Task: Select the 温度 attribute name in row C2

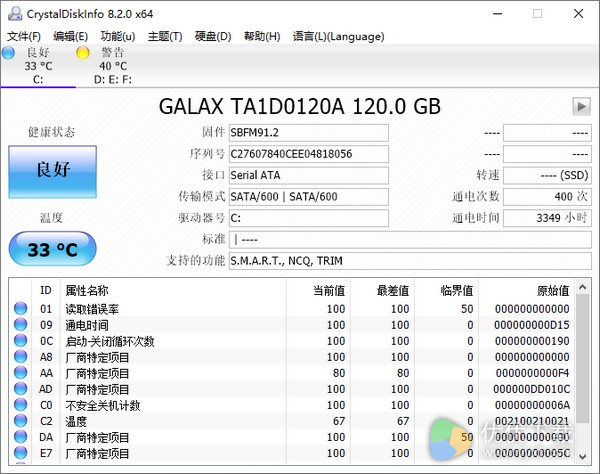Action: (x=76, y=422)
